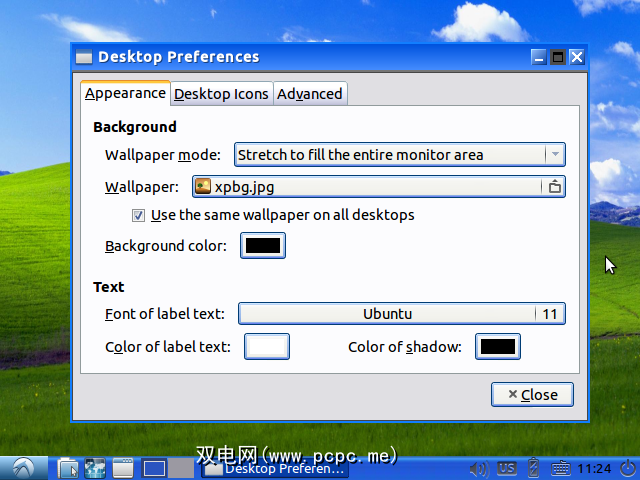Close window via title bar X

pos(577,57)
